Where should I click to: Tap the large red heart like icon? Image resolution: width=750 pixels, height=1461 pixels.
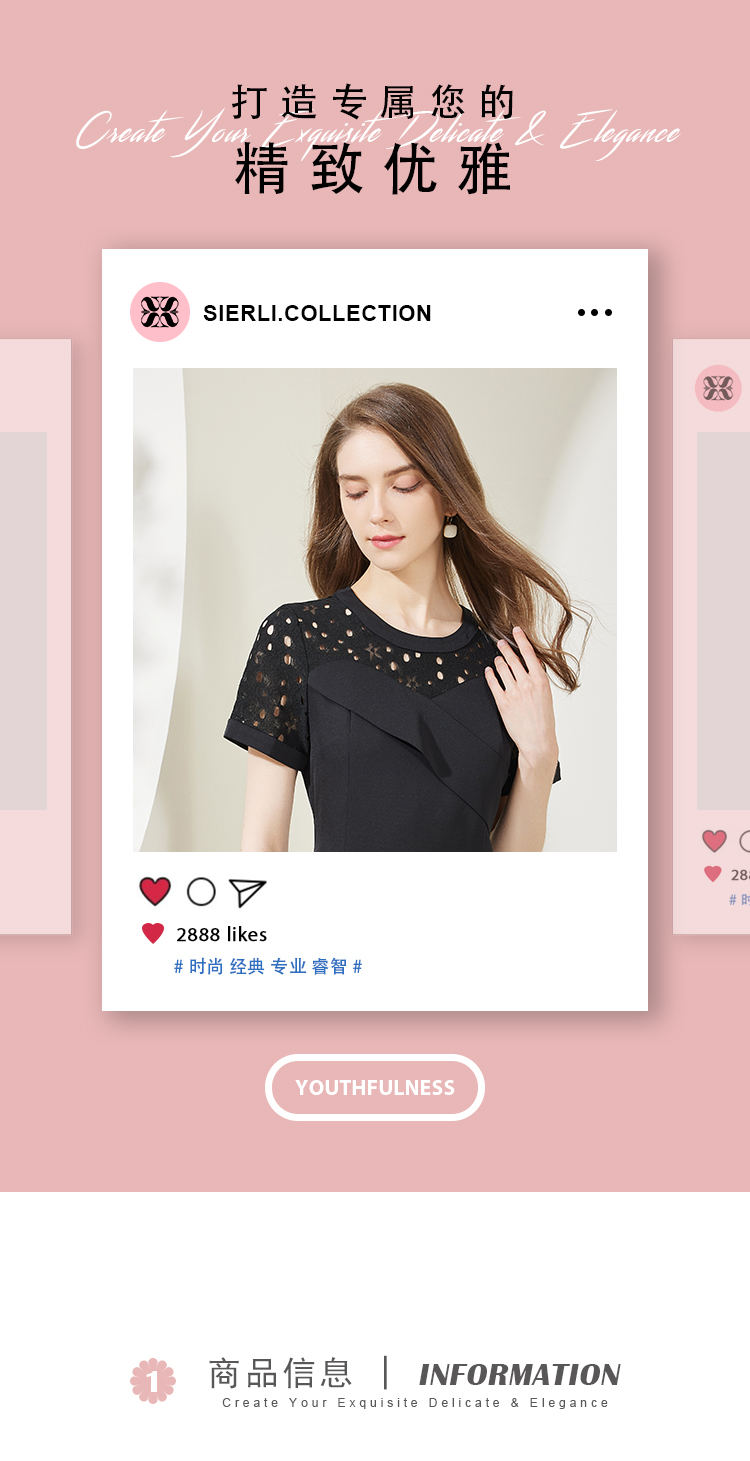click(x=155, y=892)
